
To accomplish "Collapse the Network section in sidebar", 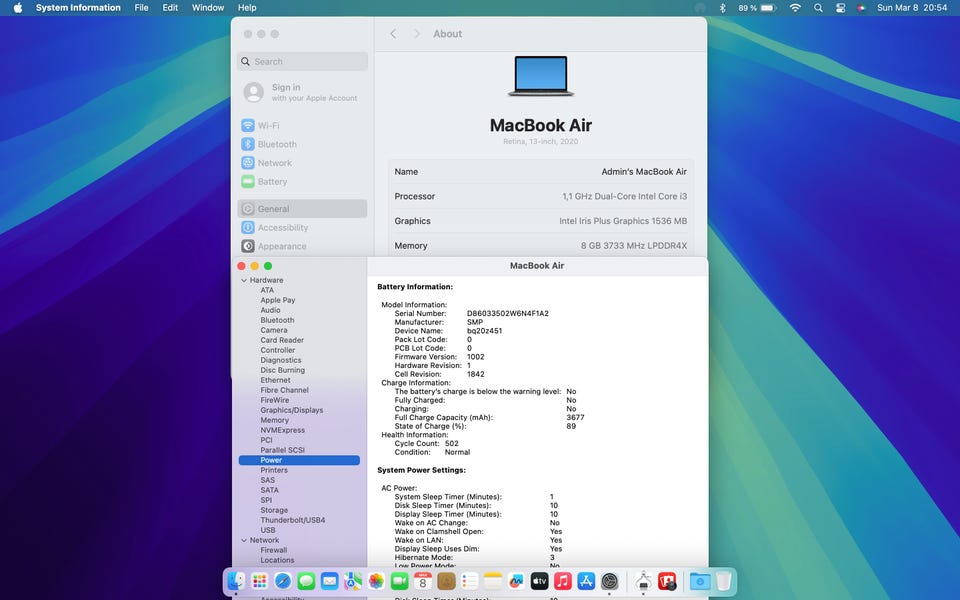I will coord(244,541).
